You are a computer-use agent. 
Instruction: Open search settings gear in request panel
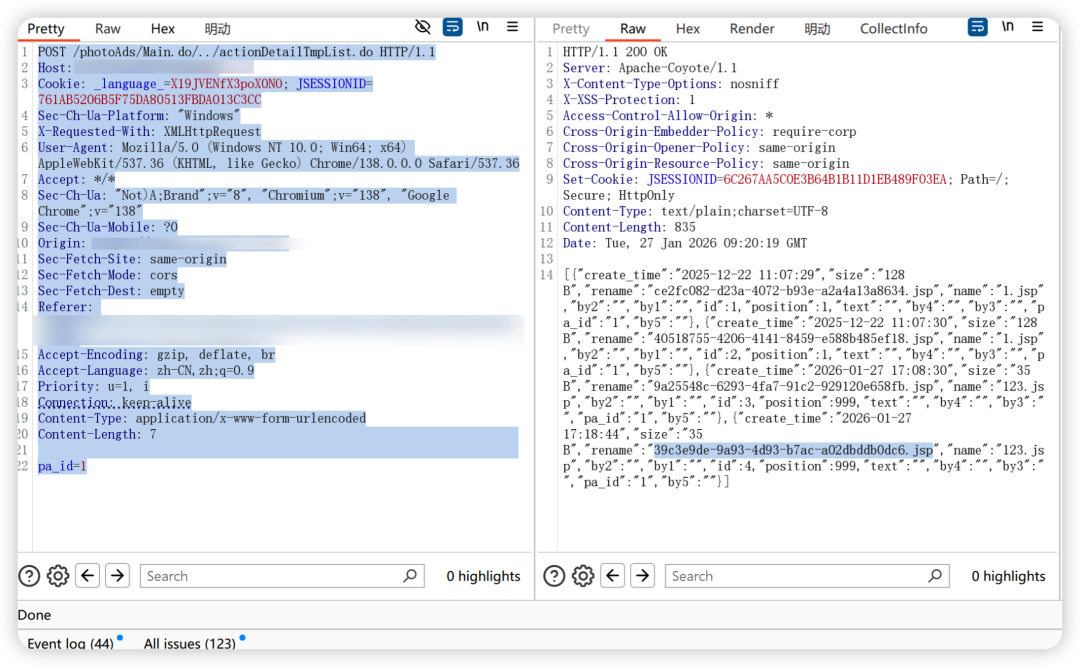pos(58,576)
